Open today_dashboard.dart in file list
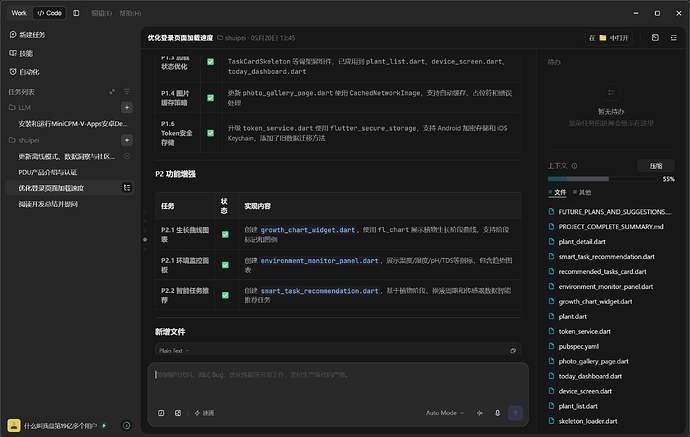This screenshot has width=690, height=437. click(590, 376)
